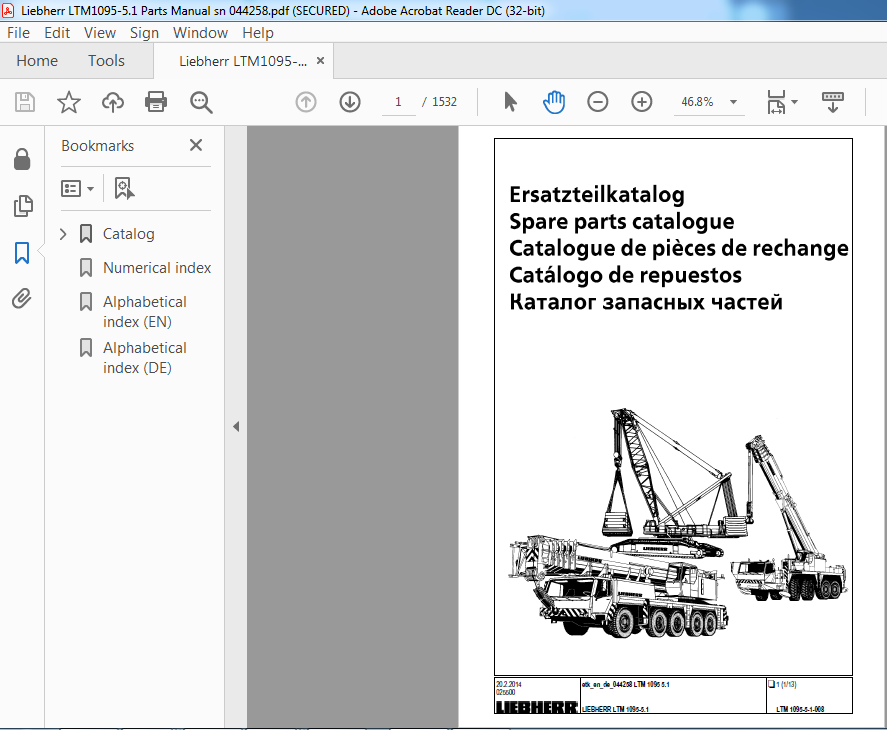Viewport: 887px width, 730px height.
Task: Click the 'Ersatzteilkatalog' title text
Action: (597, 195)
